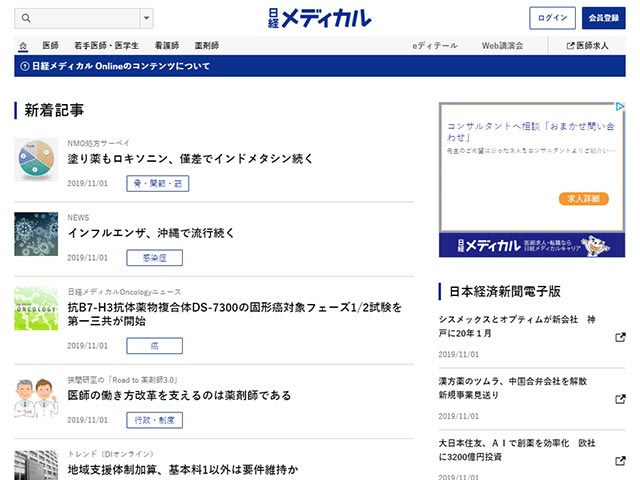Click the 骨・関節・筋 tag
Viewport: 640px width, 480px height.
pyautogui.click(x=158, y=183)
